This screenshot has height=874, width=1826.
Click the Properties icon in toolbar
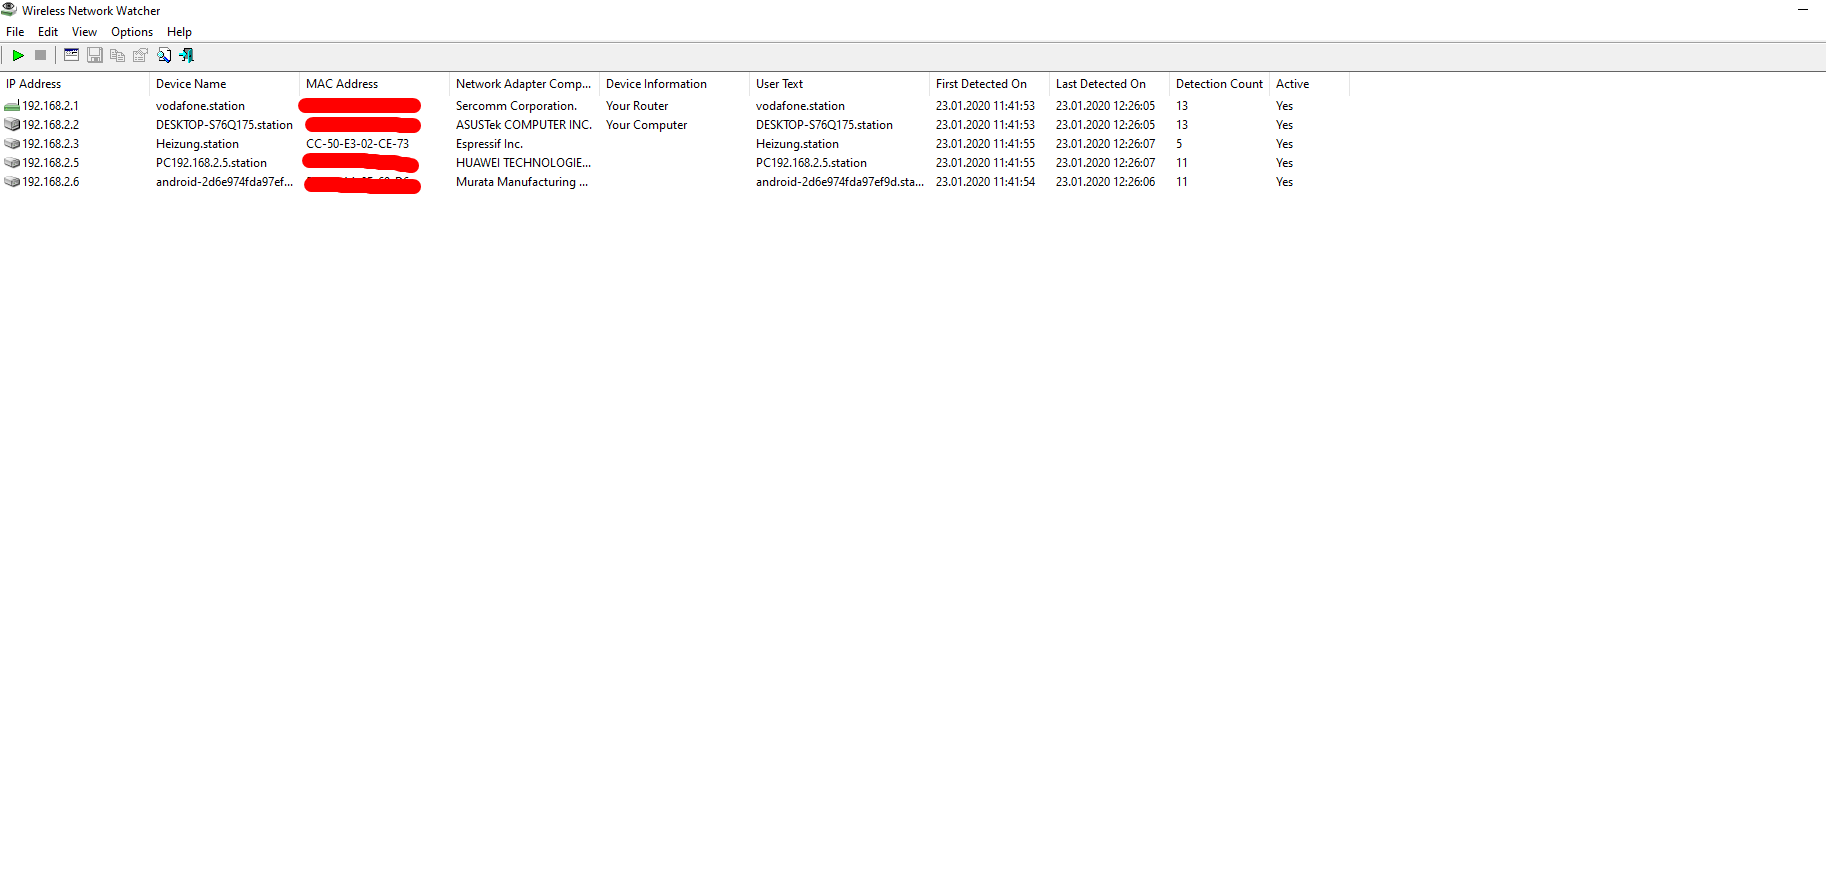pos(141,56)
